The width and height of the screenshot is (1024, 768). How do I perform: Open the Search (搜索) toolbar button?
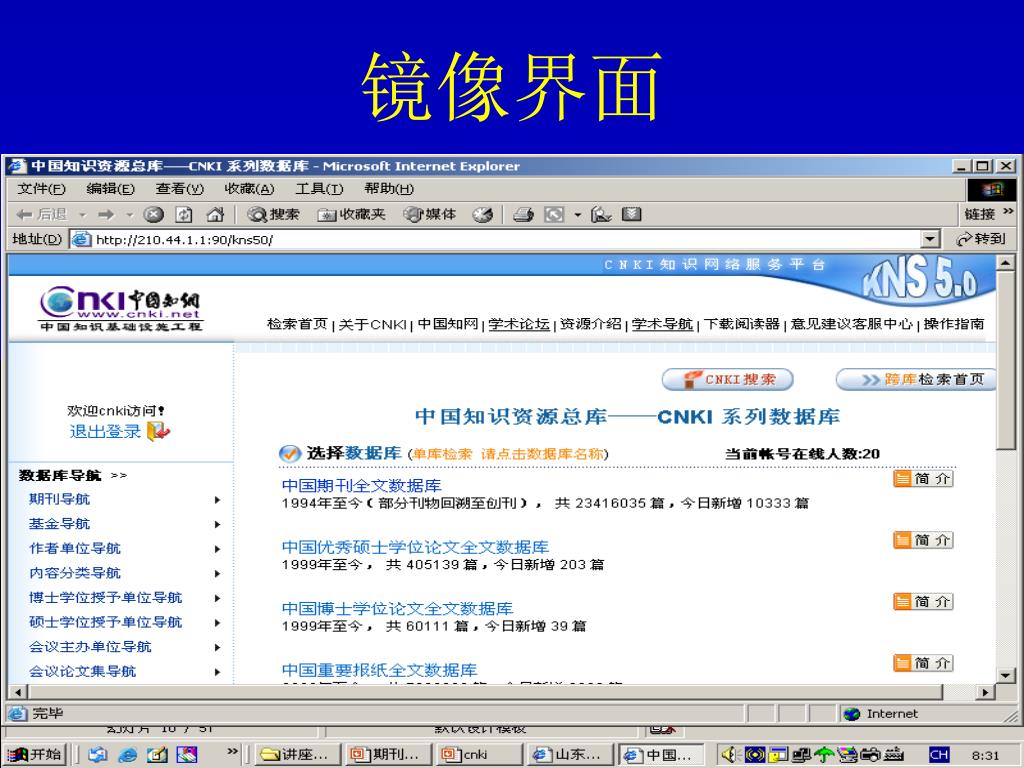click(273, 214)
